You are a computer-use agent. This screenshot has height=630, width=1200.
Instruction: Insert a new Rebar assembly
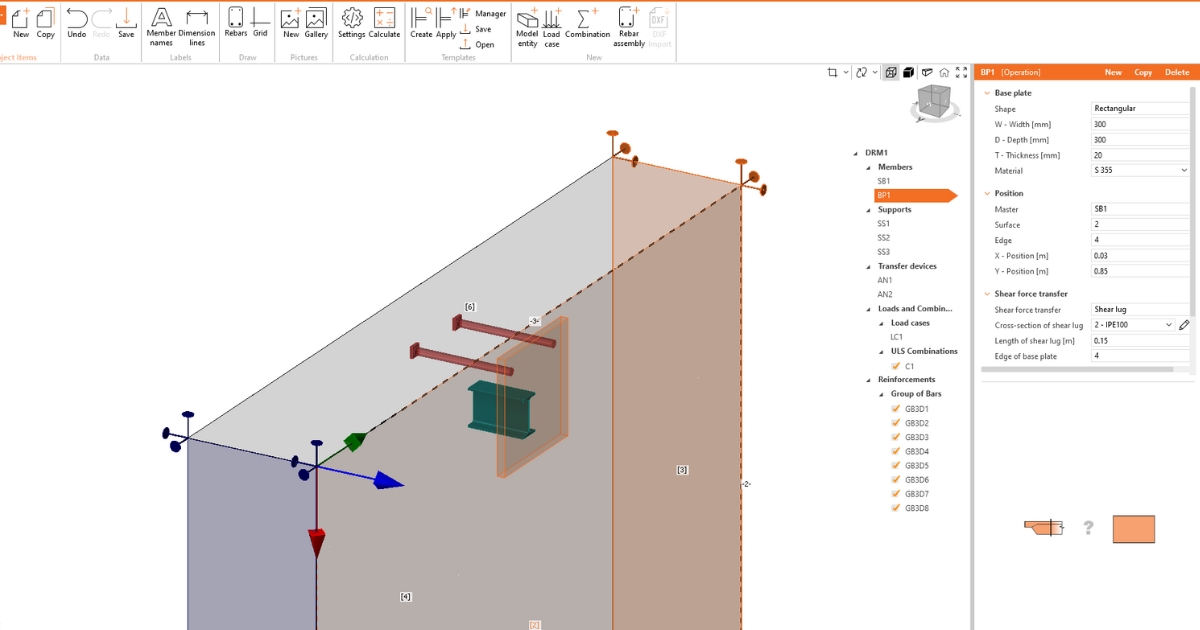(628, 22)
